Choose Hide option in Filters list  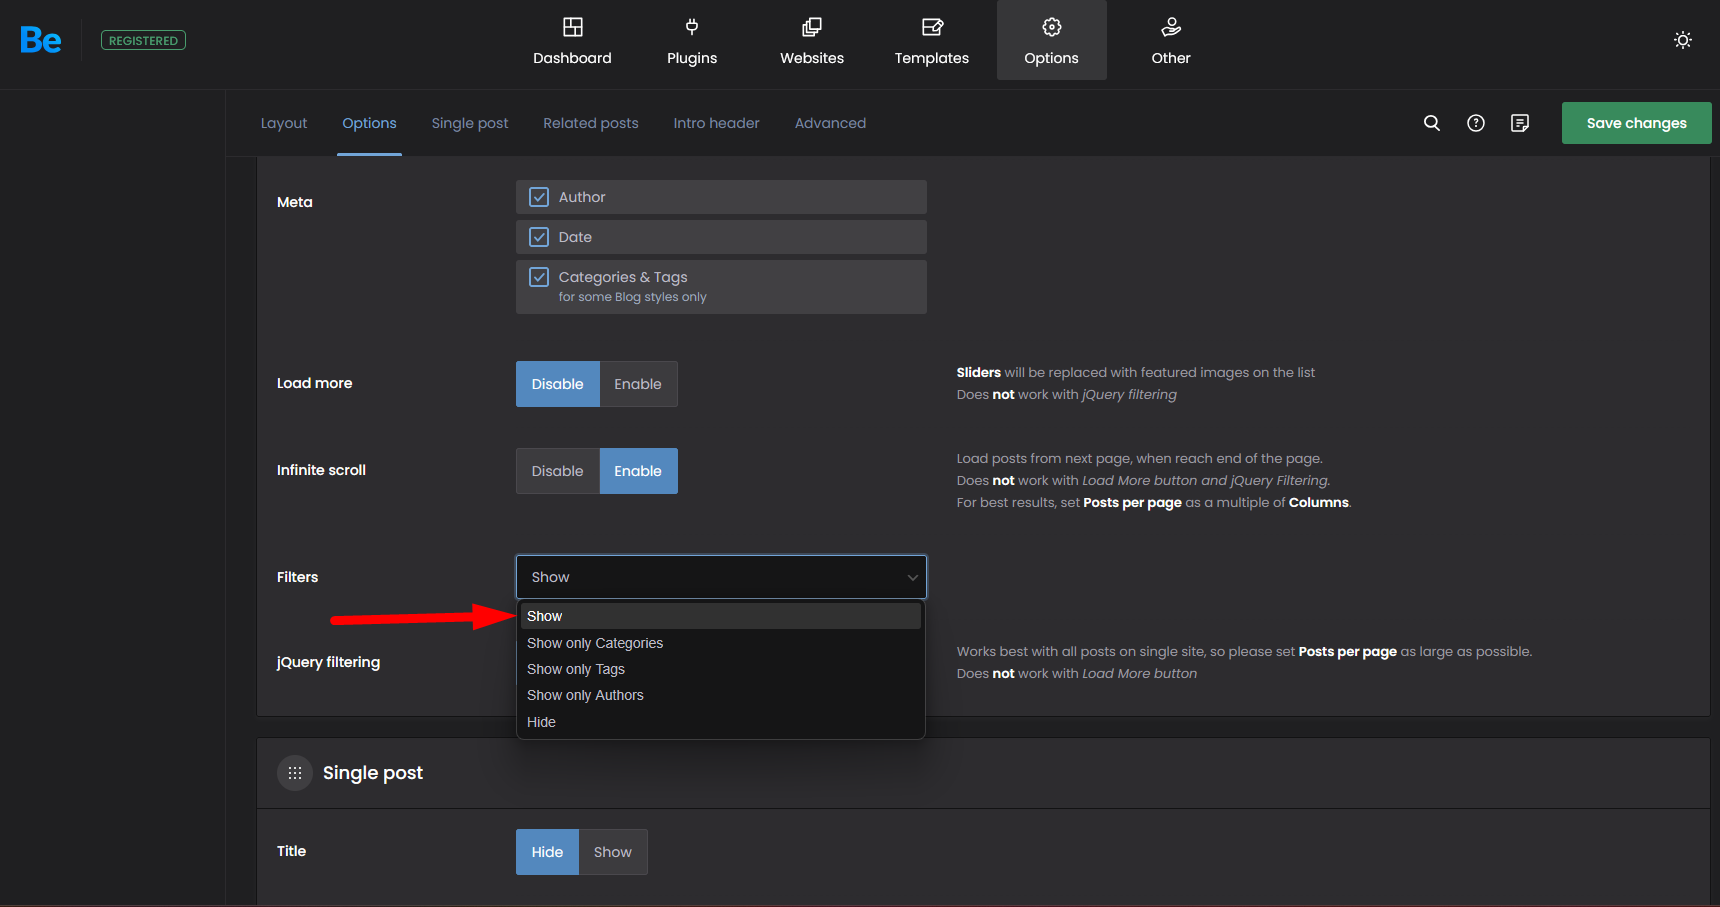click(720, 722)
